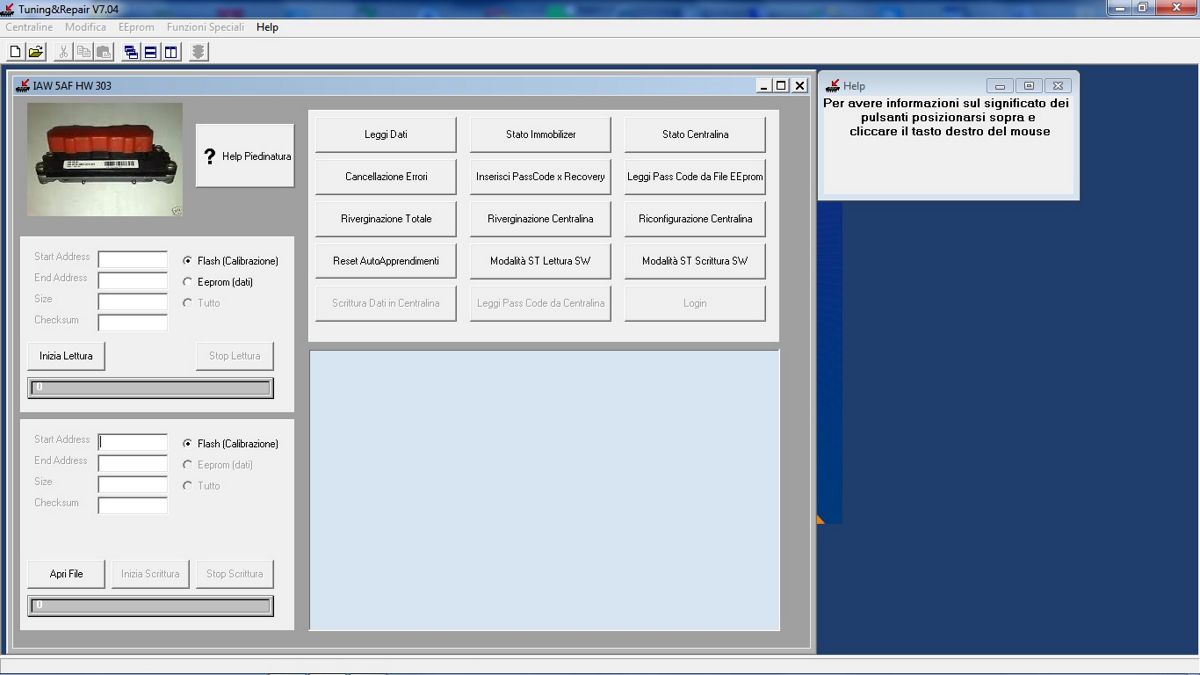The width and height of the screenshot is (1200, 675).
Task: Click the Stato Immobilizer button
Action: [x=540, y=134]
